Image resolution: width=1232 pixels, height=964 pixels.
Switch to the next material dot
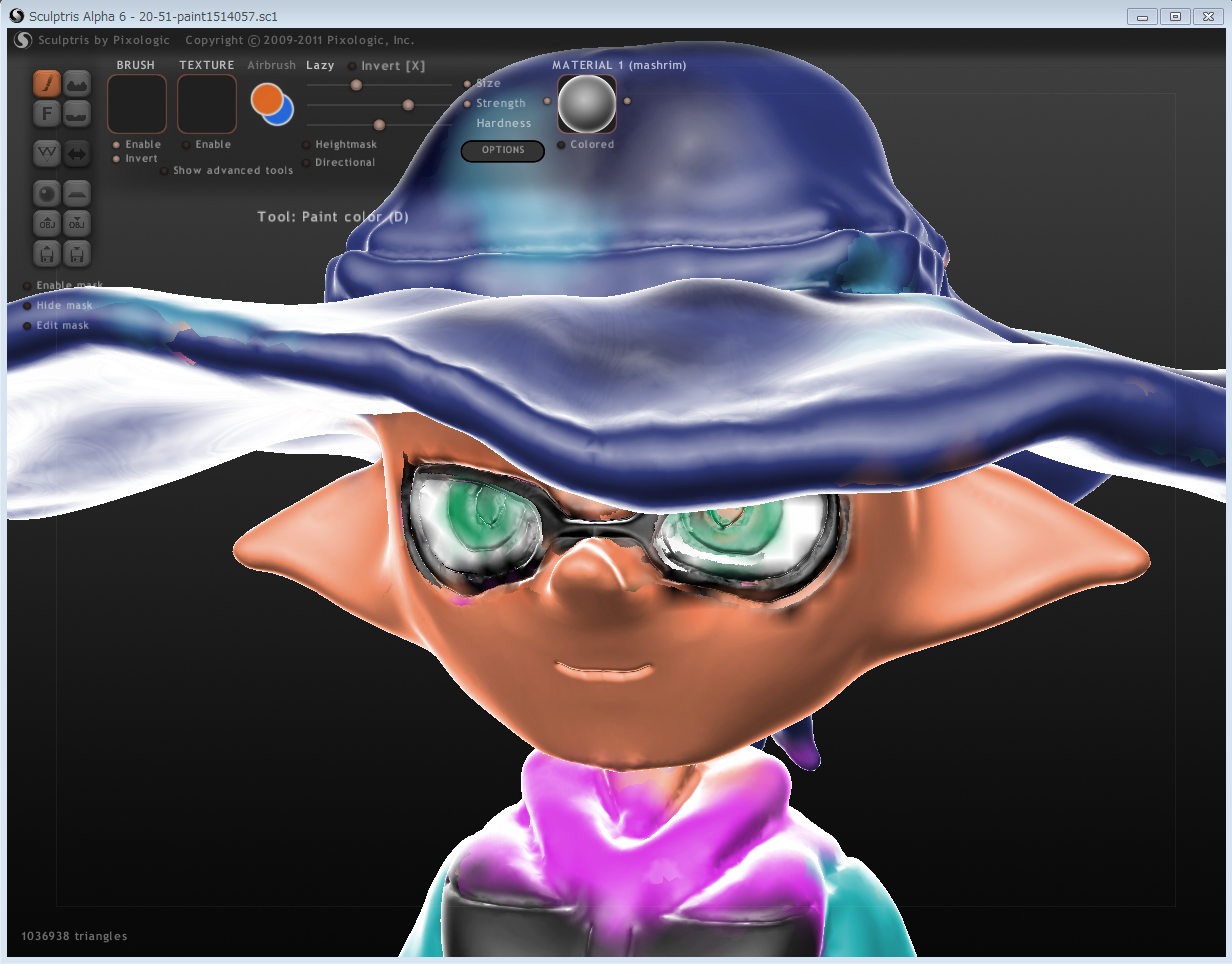(x=627, y=101)
